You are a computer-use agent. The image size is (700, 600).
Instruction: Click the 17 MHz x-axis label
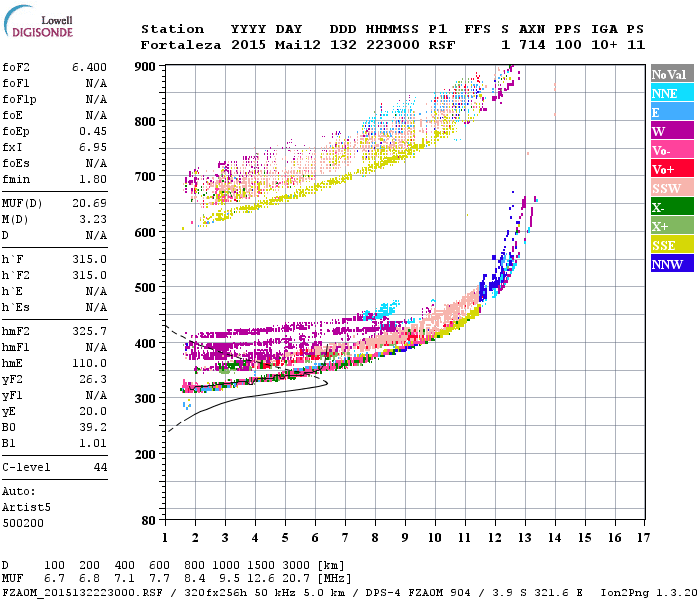pos(644,538)
